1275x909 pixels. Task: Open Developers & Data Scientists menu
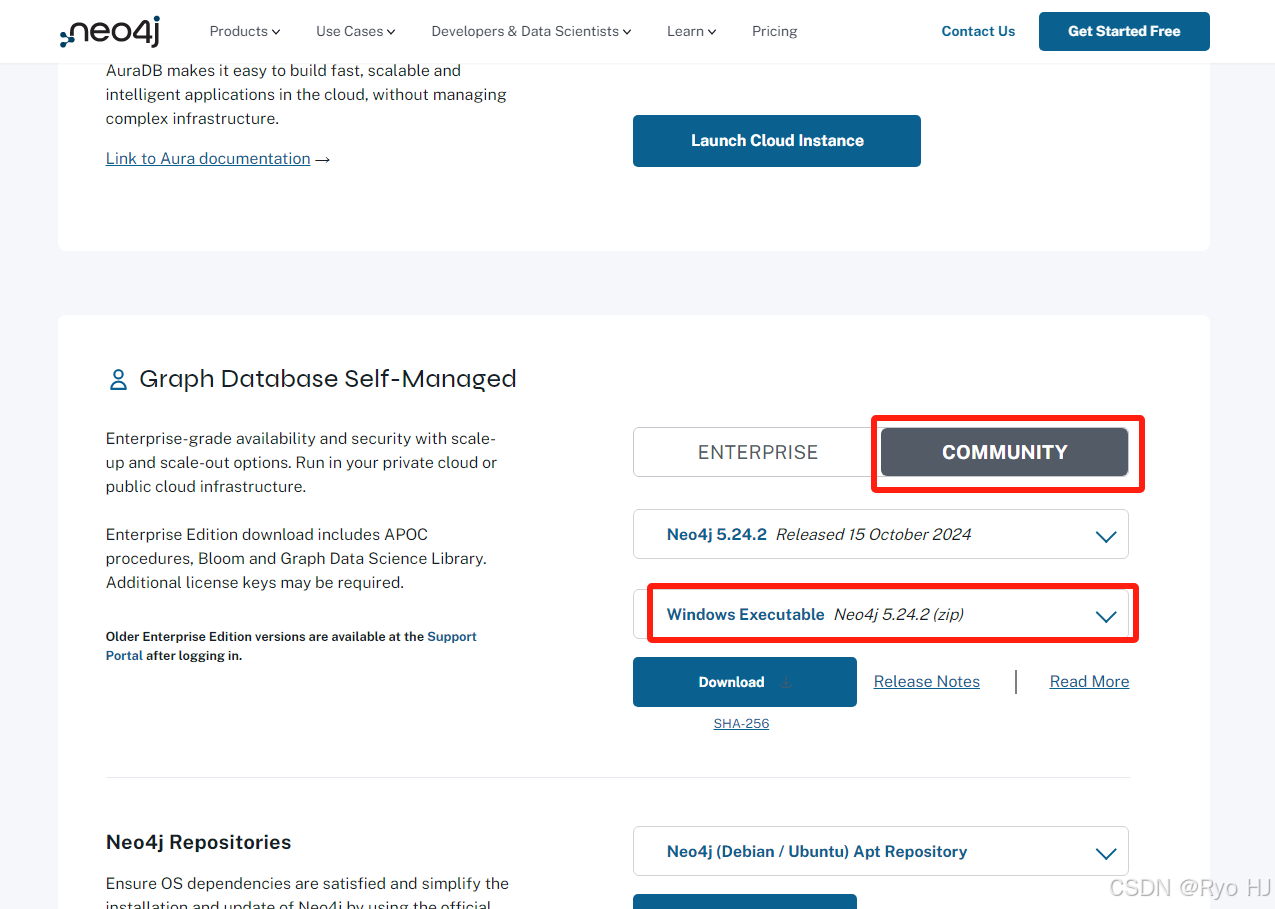pos(531,31)
